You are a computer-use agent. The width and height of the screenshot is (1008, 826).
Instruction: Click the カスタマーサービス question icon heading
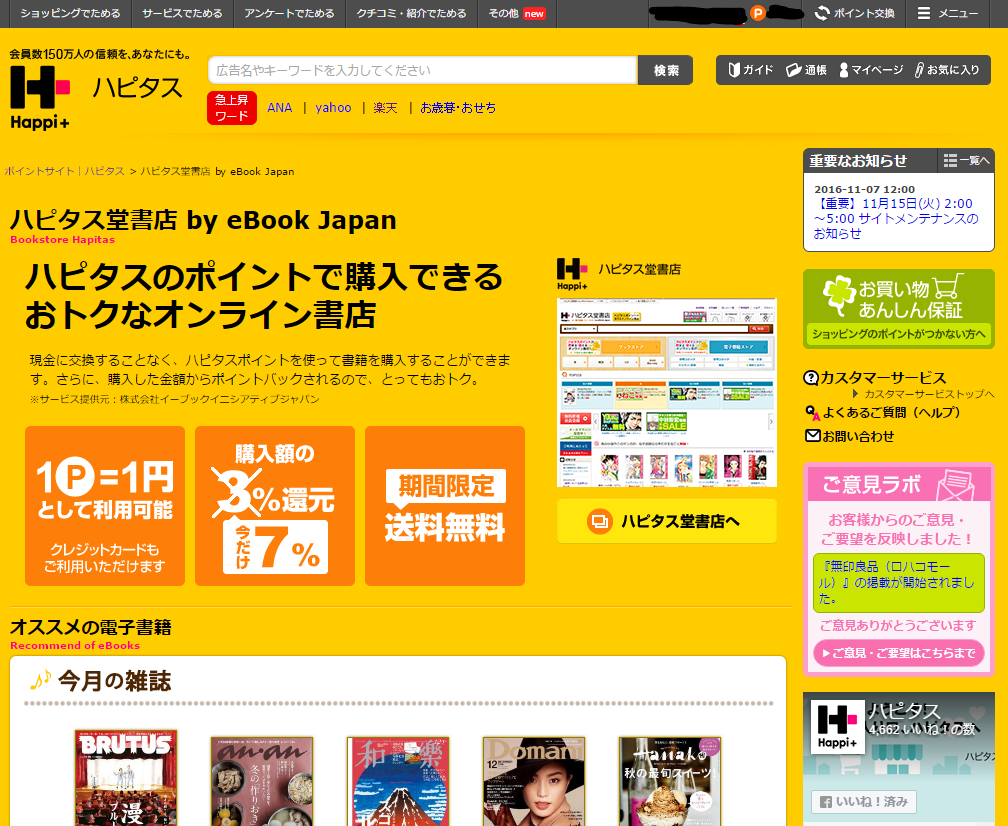[875, 377]
